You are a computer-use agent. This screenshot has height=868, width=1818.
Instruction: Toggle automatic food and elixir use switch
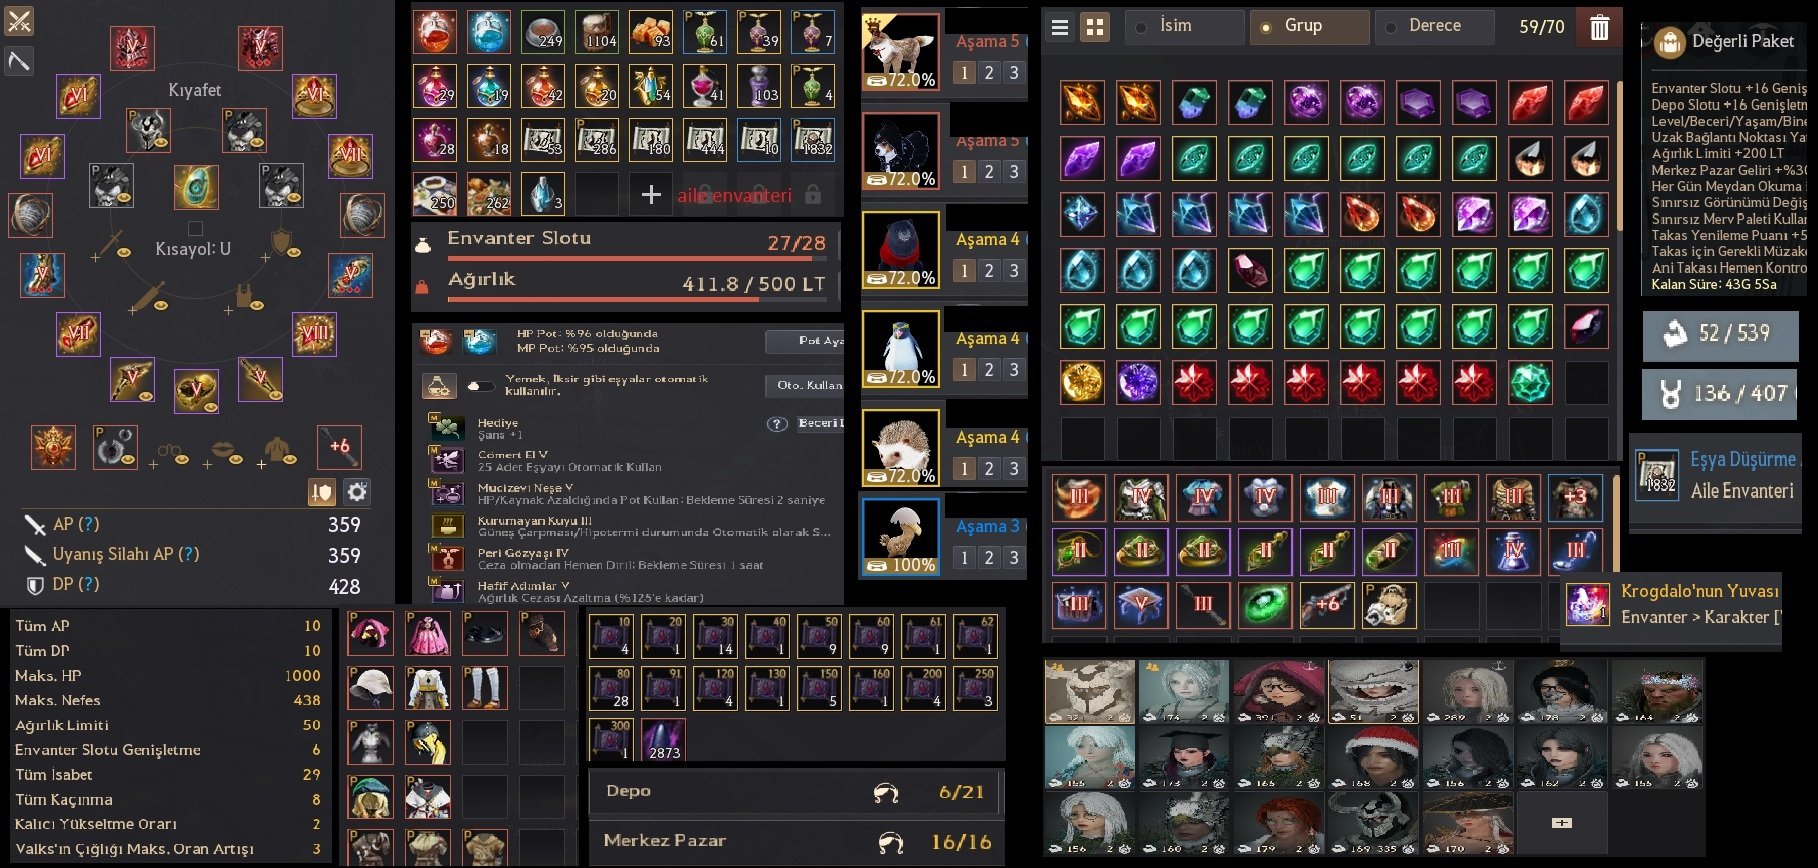pos(481,385)
